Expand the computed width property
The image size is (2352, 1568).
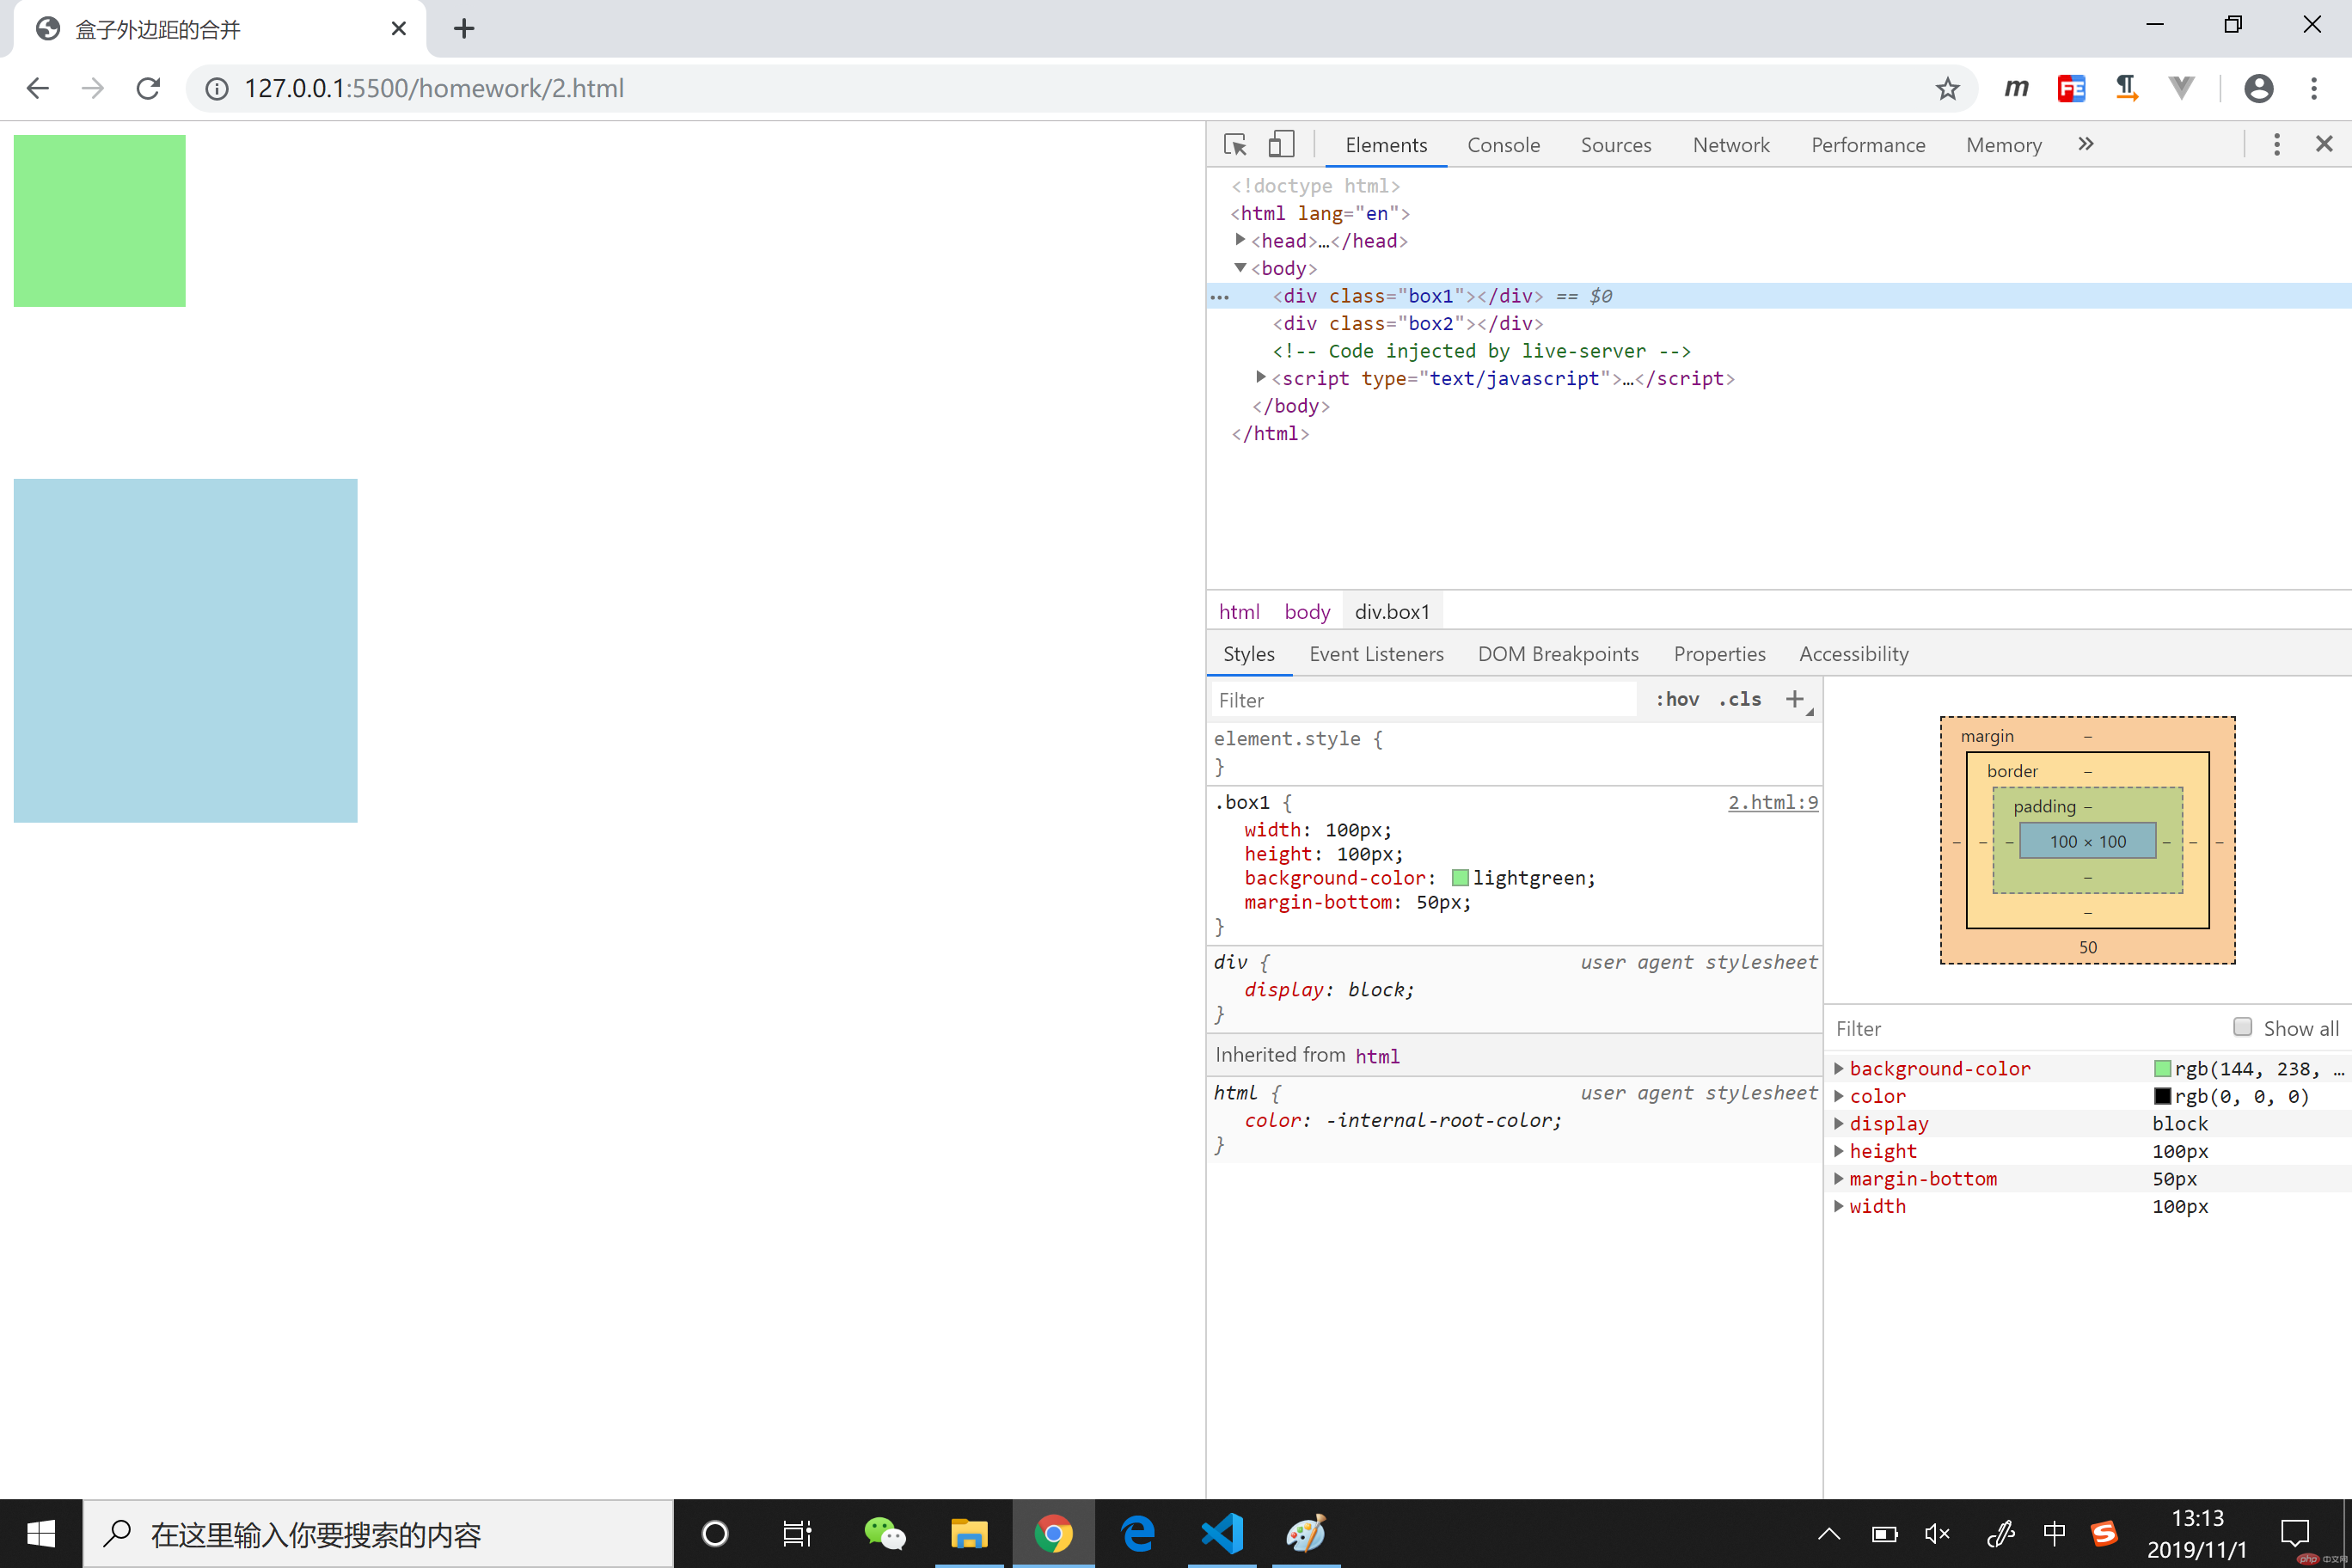tap(1838, 1206)
